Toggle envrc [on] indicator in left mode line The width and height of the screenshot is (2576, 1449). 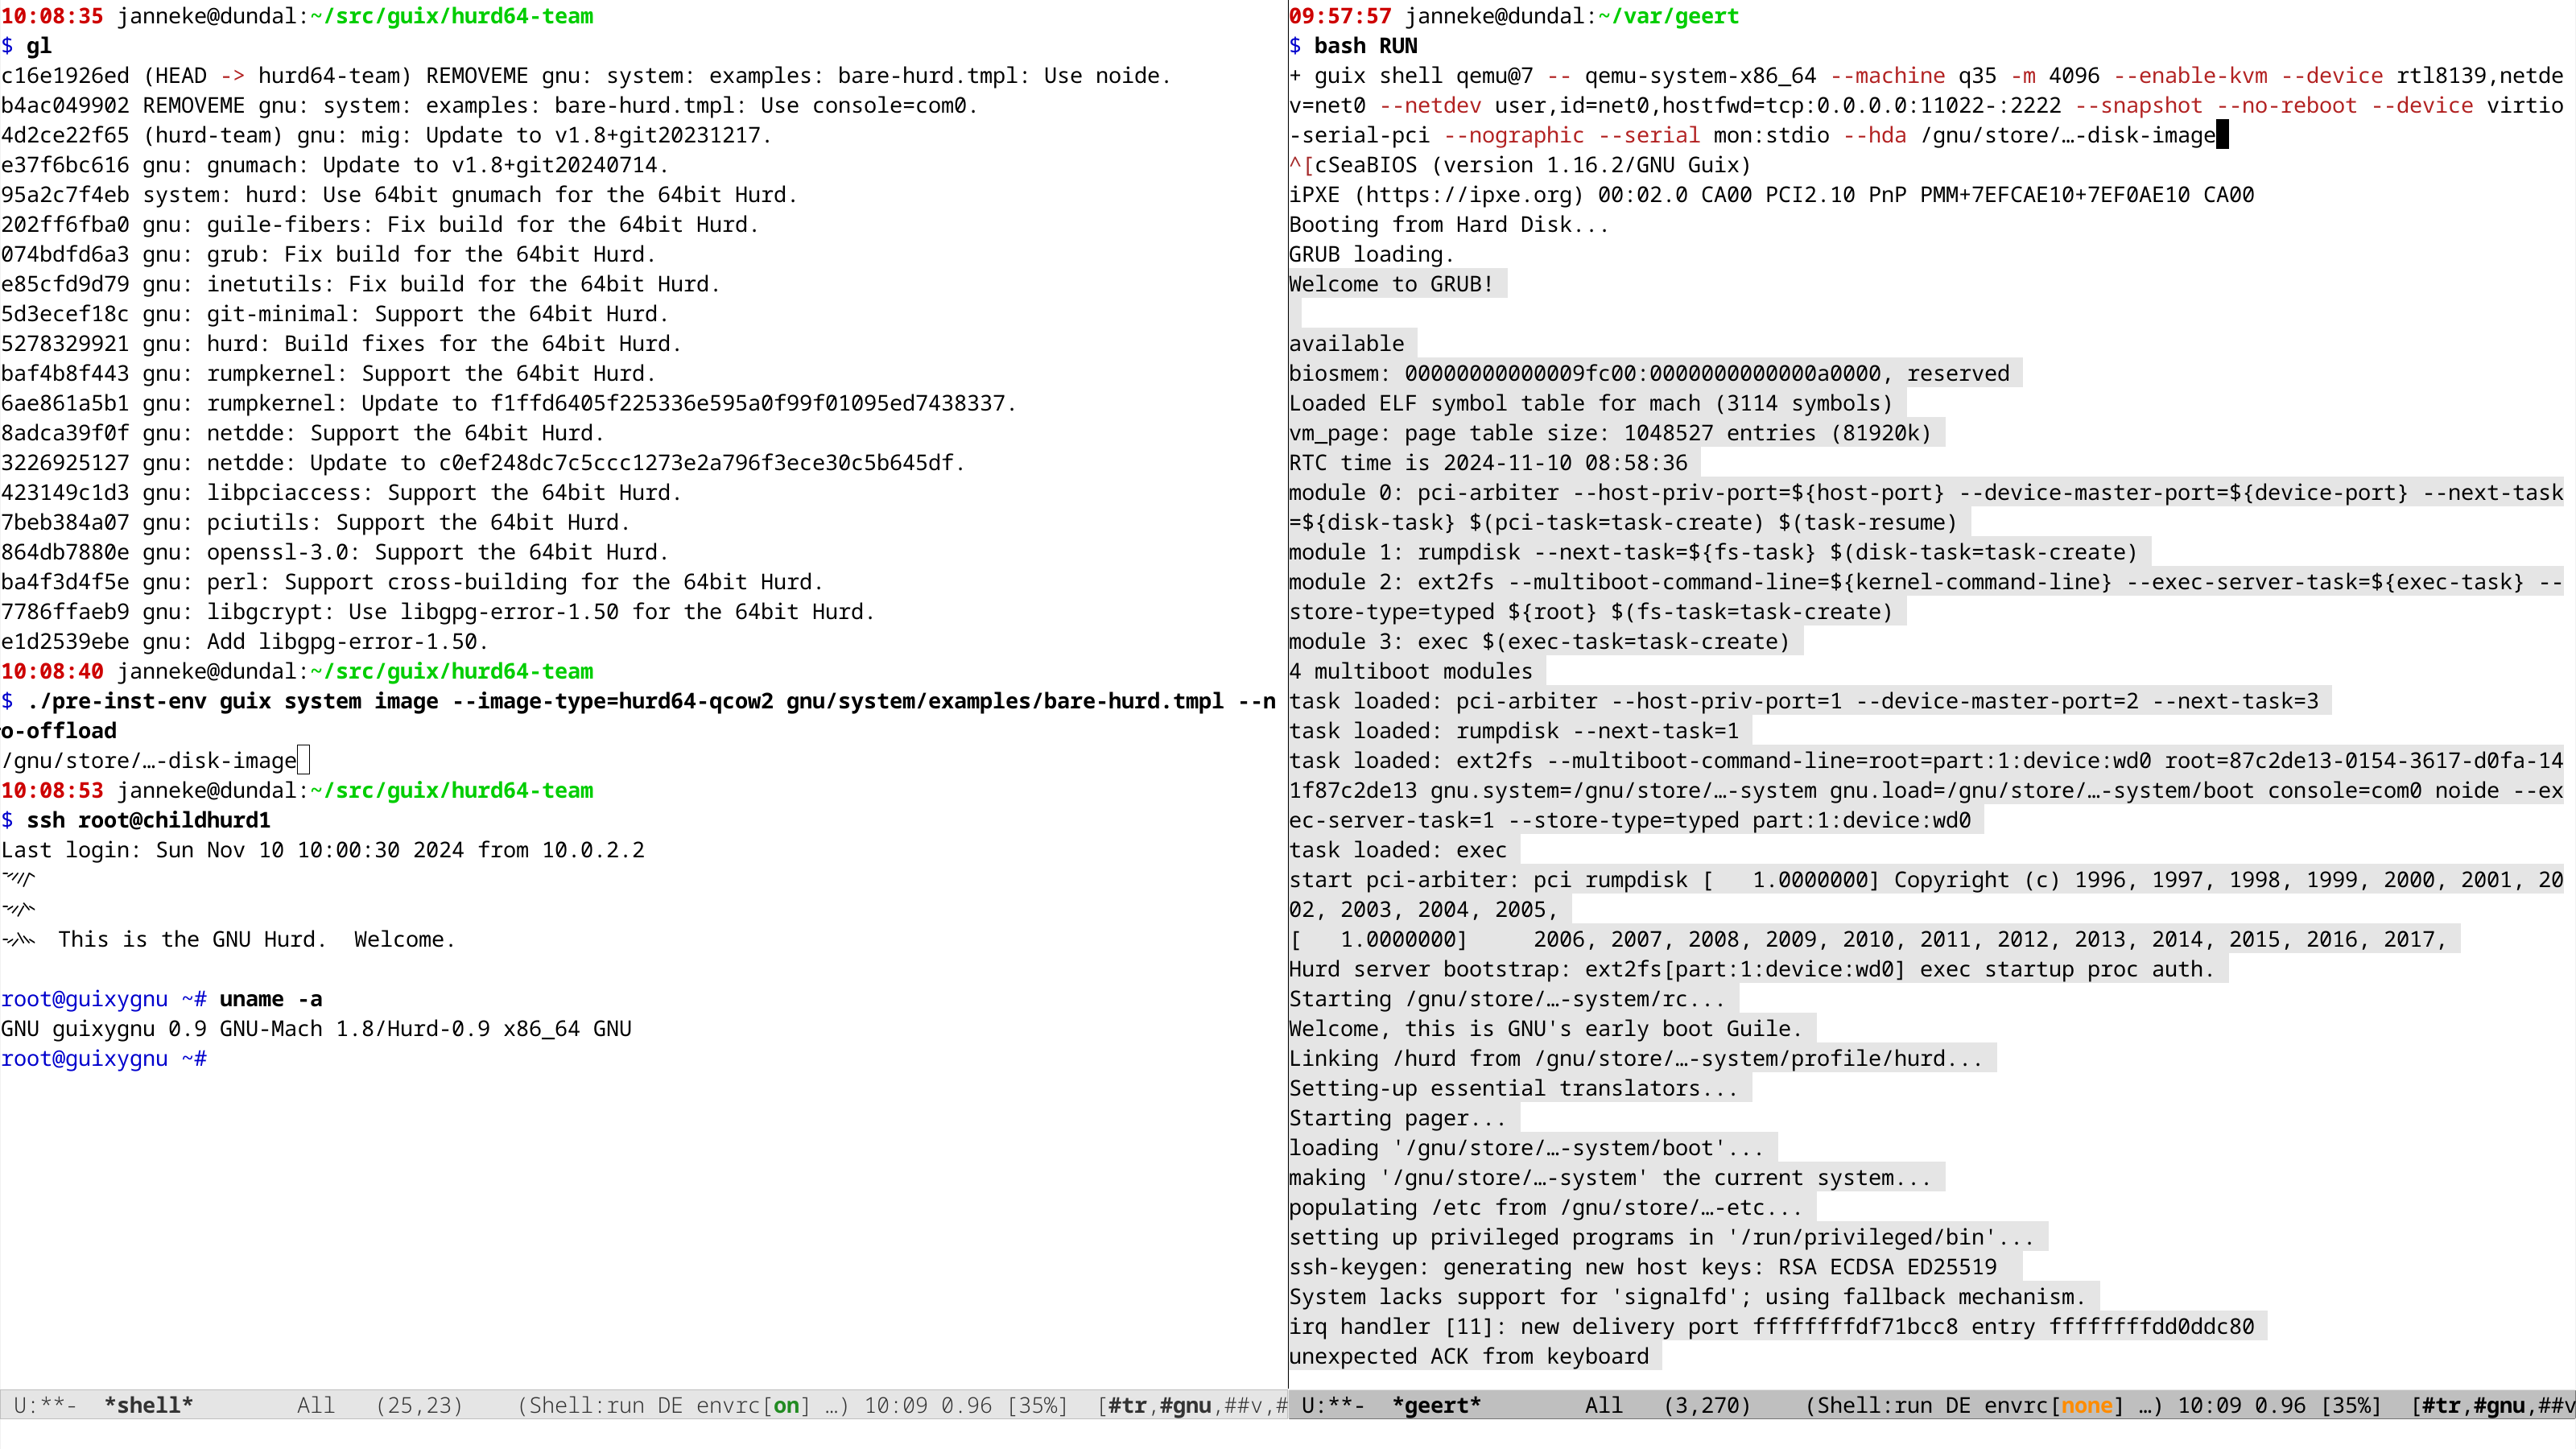click(x=754, y=1405)
